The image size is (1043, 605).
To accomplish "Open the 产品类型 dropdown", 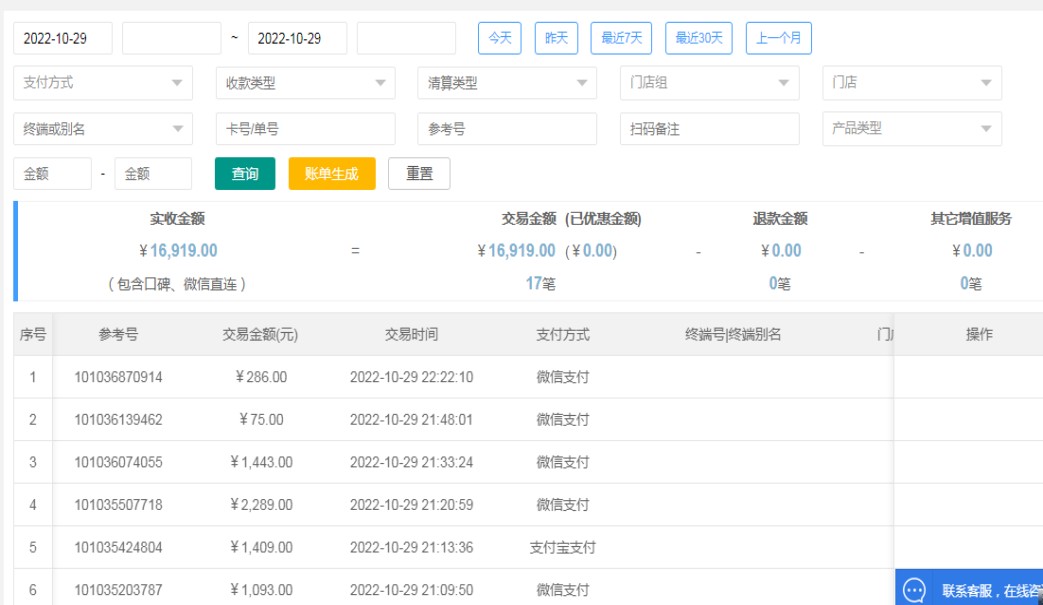I will point(911,129).
